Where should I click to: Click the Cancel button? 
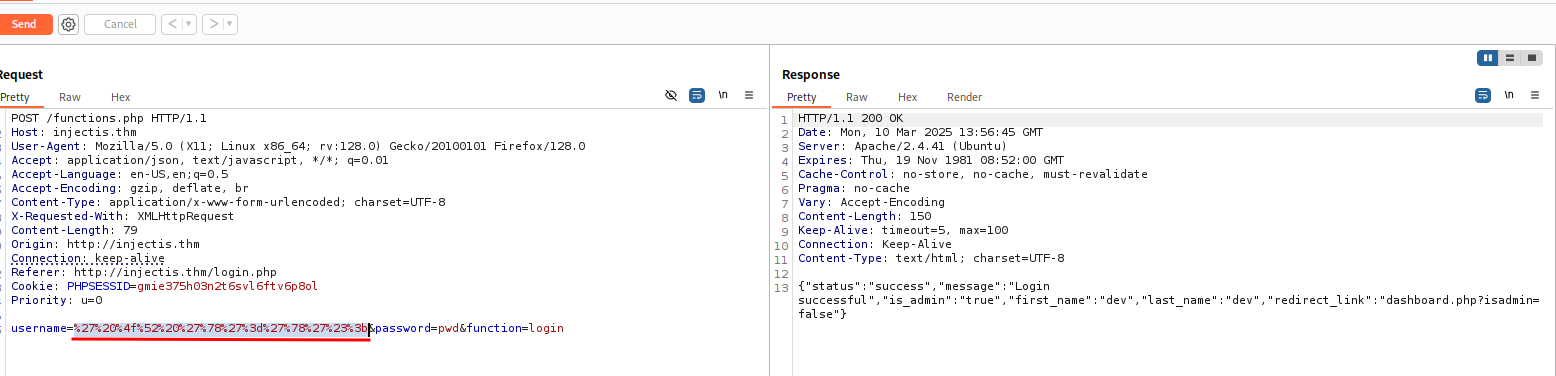coord(120,24)
